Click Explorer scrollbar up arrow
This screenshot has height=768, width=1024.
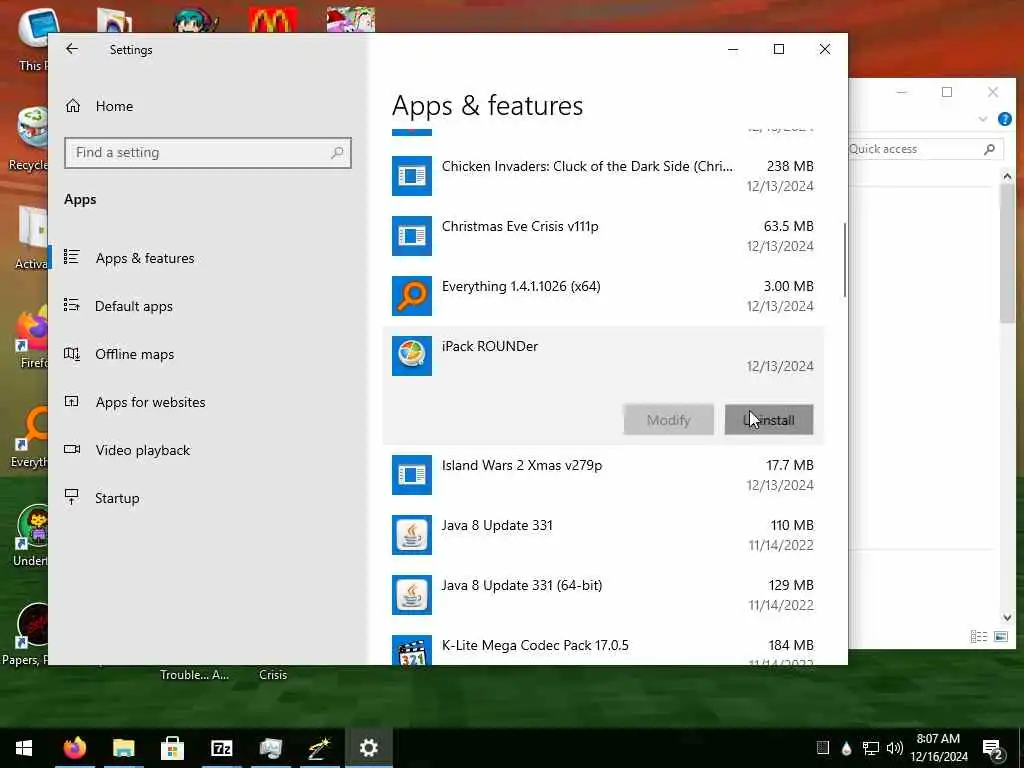[x=1007, y=176]
